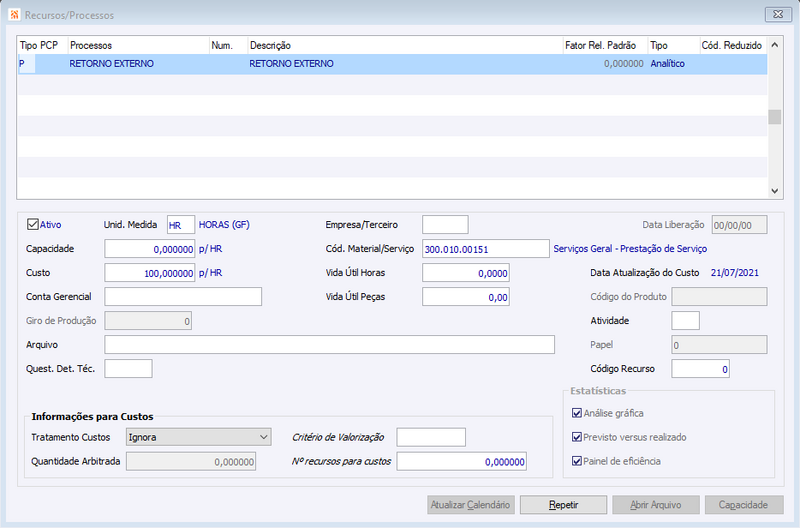This screenshot has height=528, width=800.
Task: Click the Processos column header
Action: tap(137, 46)
